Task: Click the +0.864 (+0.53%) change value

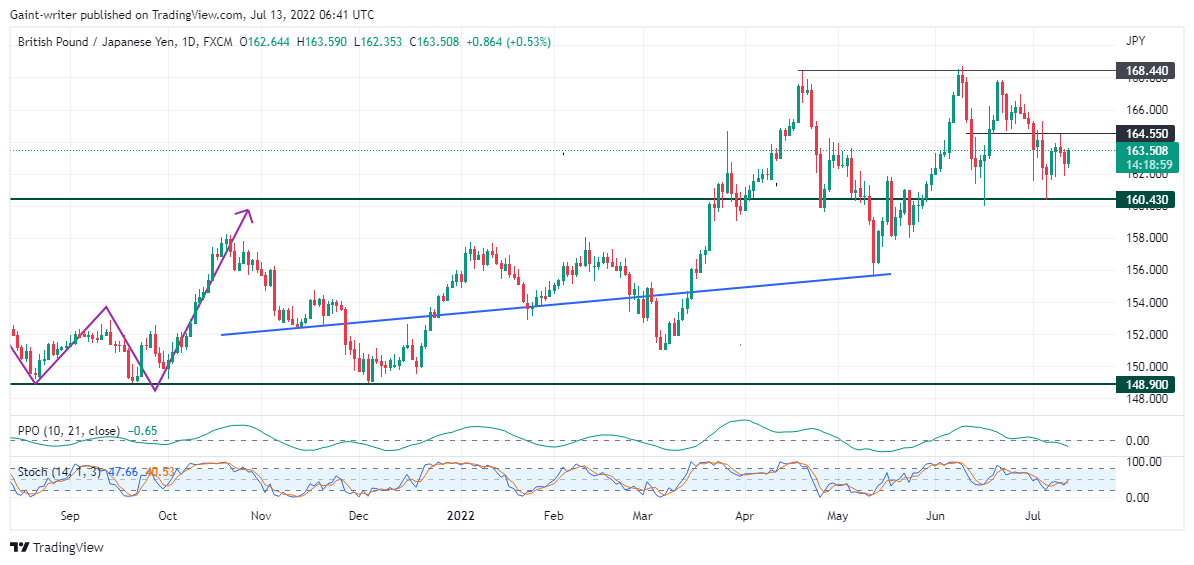Action: (x=509, y=42)
